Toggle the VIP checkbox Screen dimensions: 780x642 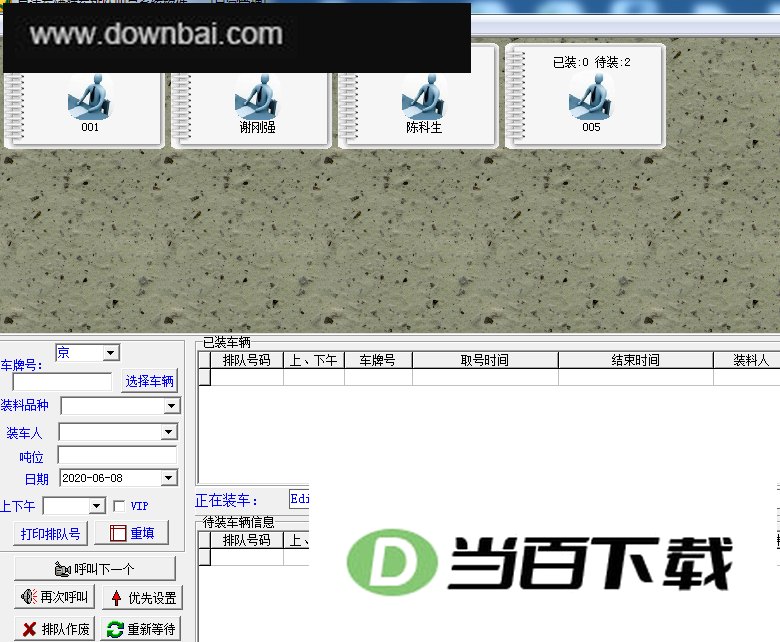pyautogui.click(x=119, y=506)
